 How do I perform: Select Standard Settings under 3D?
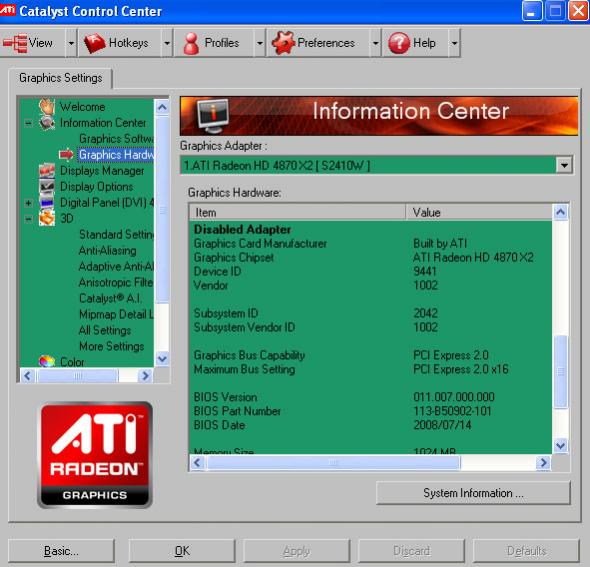point(116,234)
